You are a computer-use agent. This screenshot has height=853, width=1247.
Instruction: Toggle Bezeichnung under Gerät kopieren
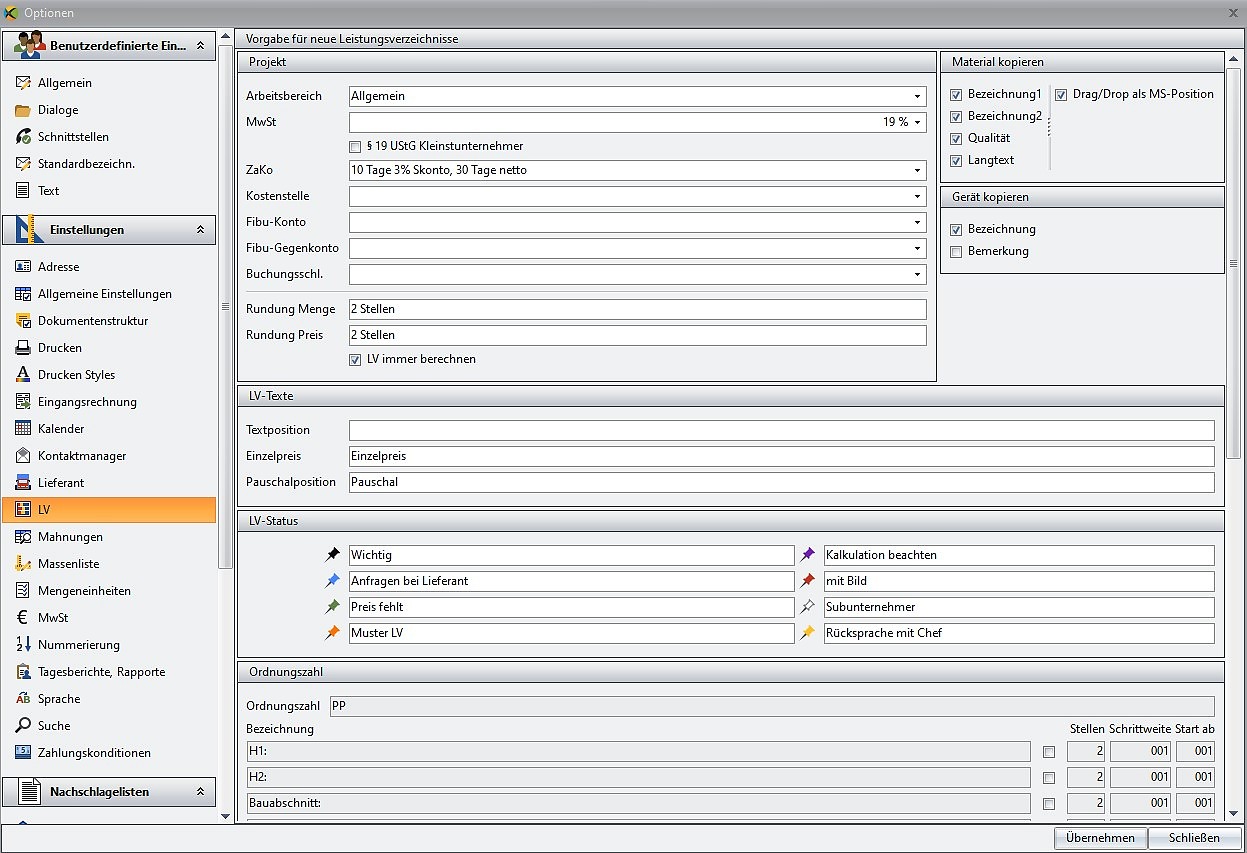tap(956, 230)
